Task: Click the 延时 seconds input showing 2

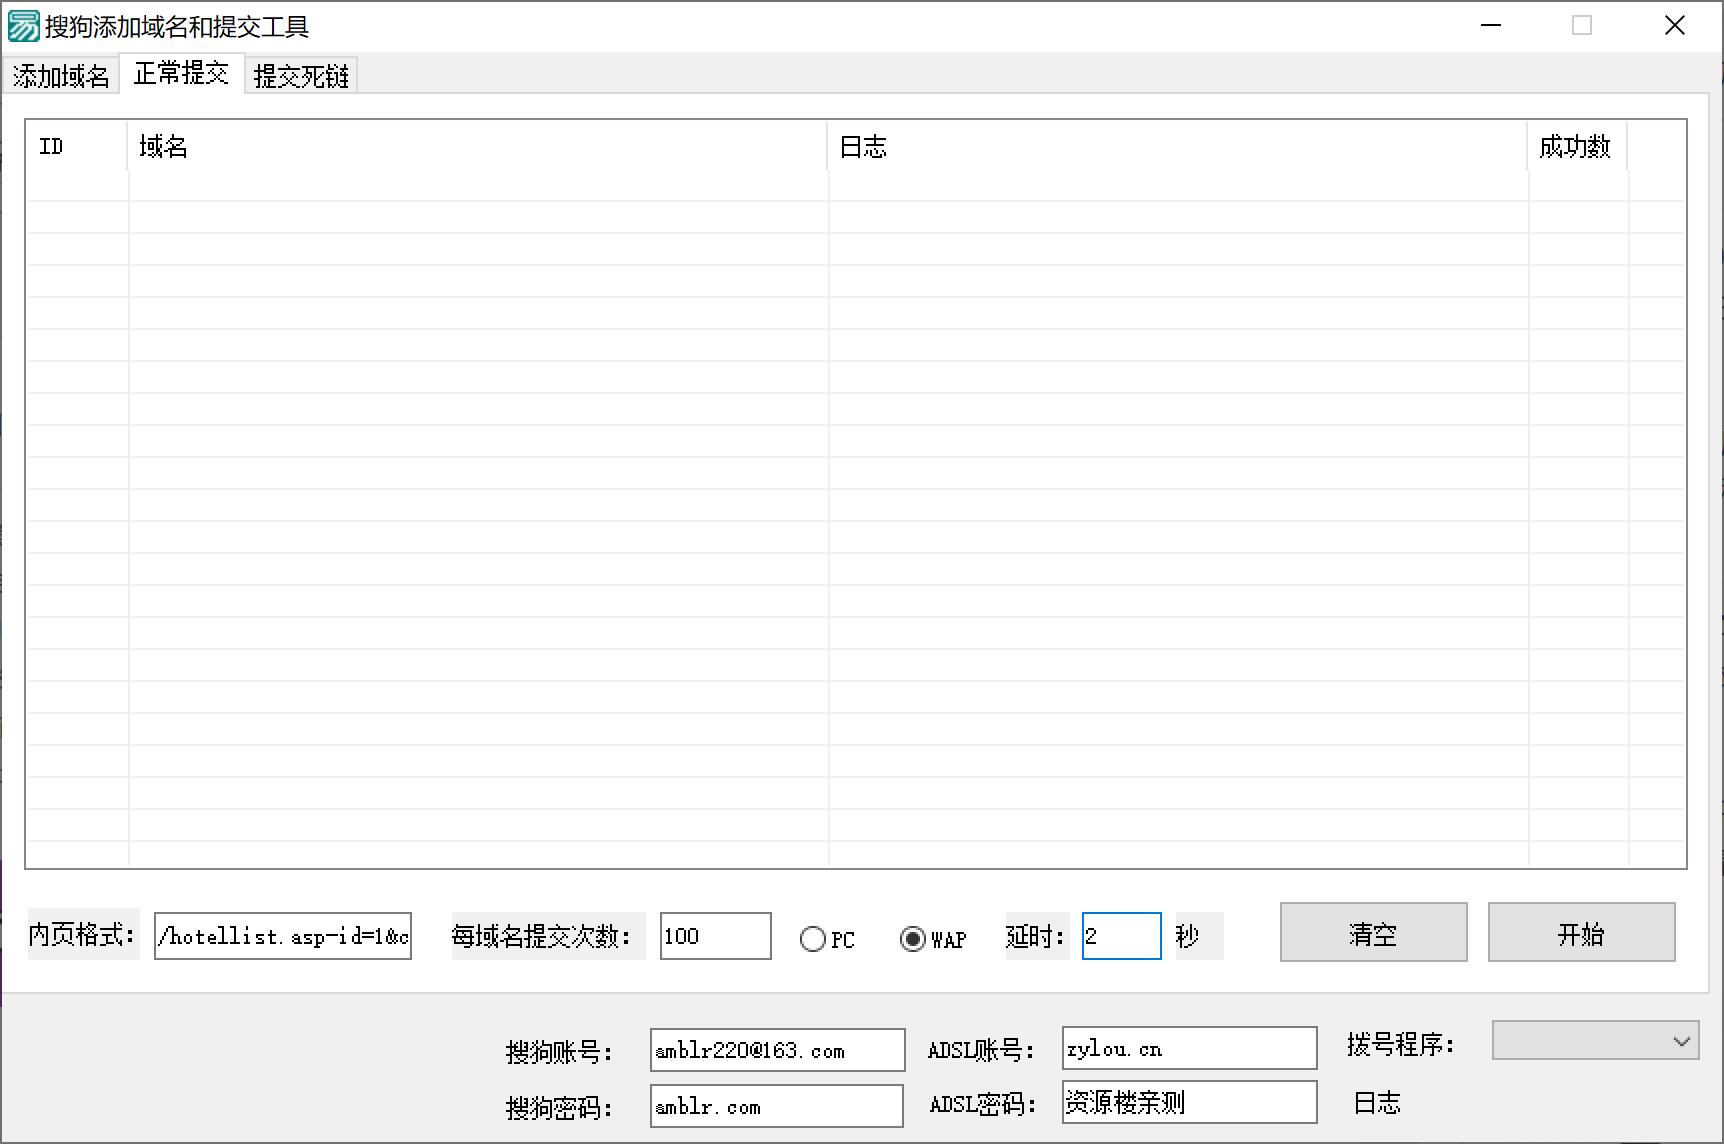Action: pos(1120,935)
